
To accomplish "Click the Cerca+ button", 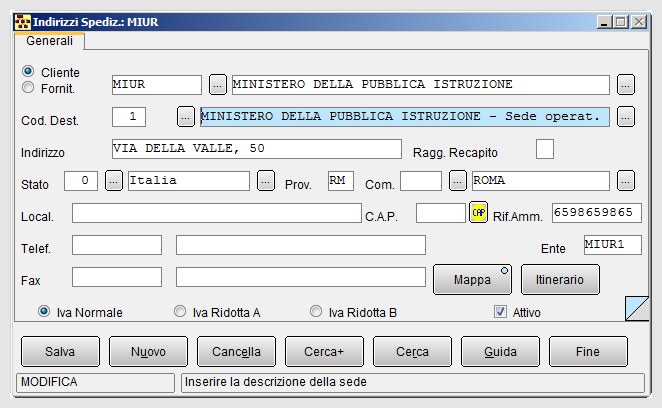I will (x=324, y=351).
